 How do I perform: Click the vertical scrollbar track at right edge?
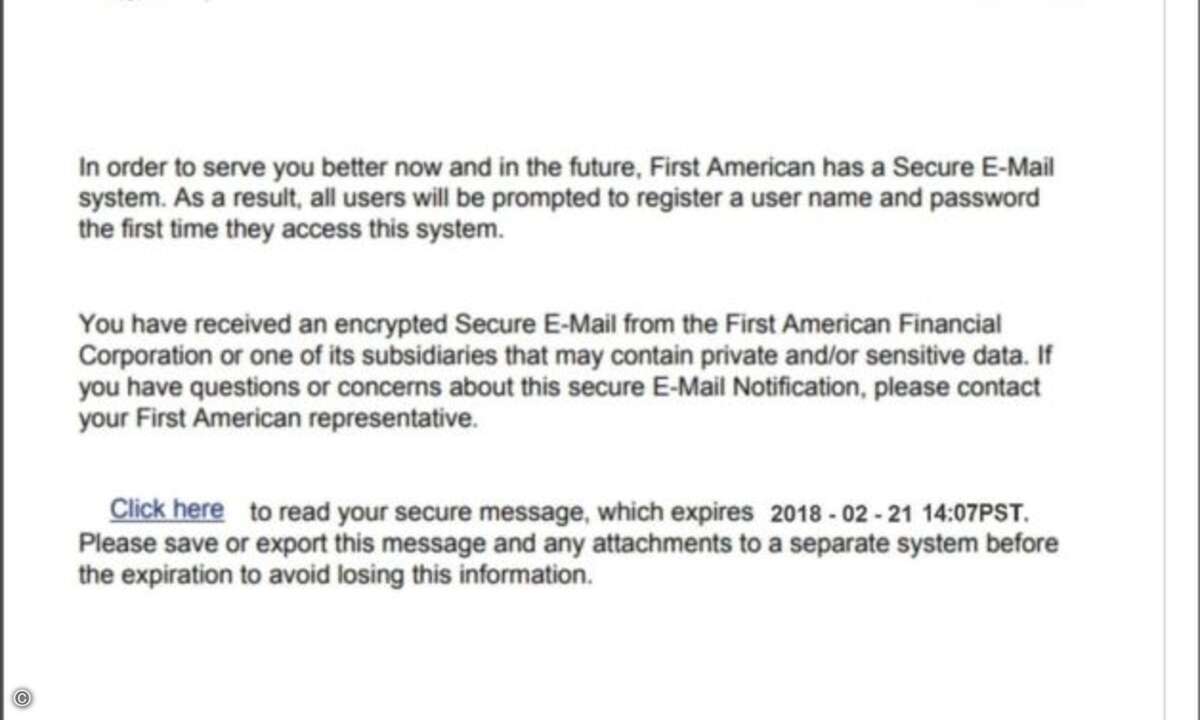pyautogui.click(x=1181, y=360)
